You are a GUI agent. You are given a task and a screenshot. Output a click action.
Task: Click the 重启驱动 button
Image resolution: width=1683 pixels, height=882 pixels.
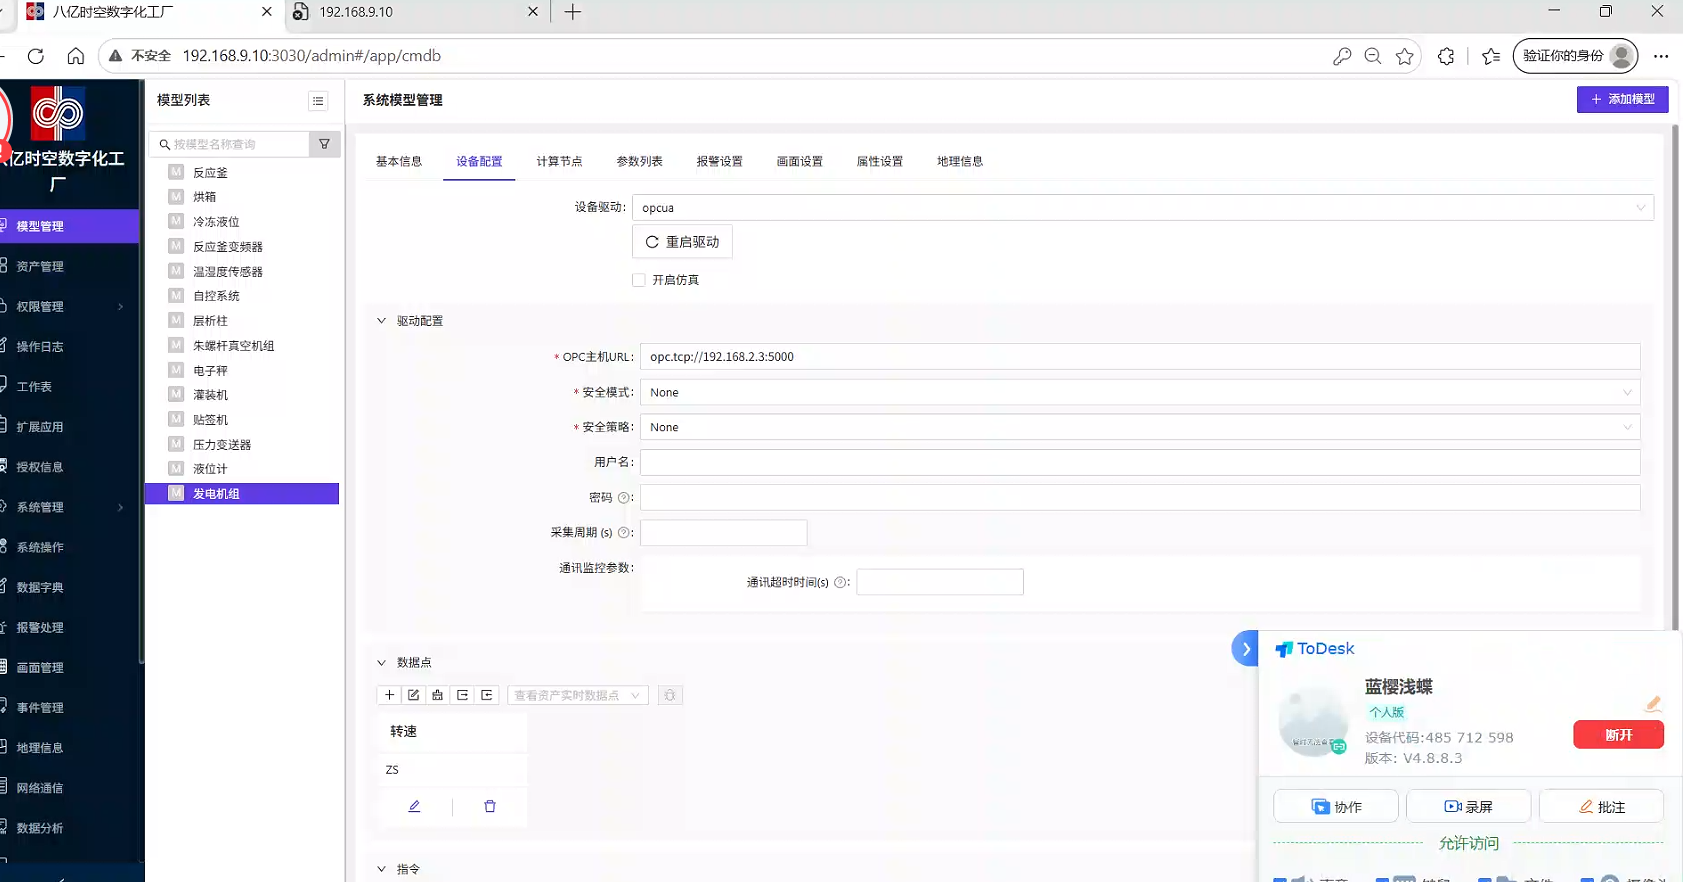click(683, 242)
